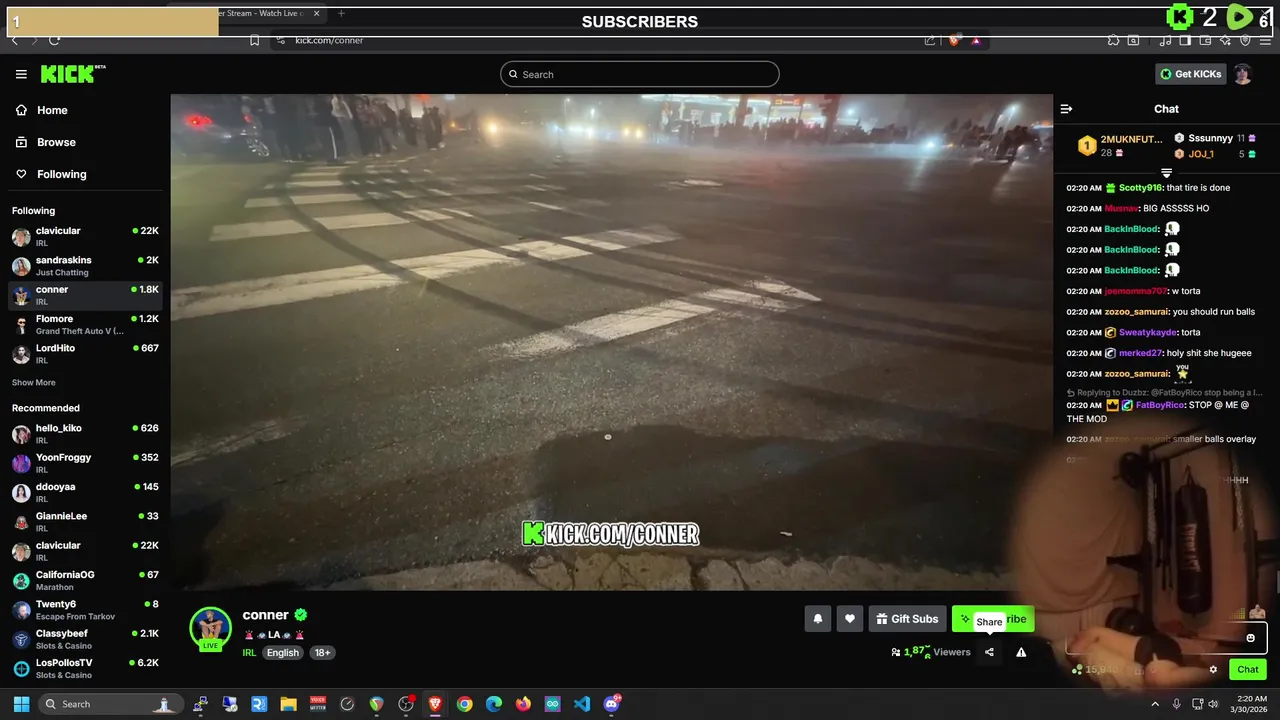Click the share stream icon
Viewport: 1280px width, 720px height.
tap(989, 652)
